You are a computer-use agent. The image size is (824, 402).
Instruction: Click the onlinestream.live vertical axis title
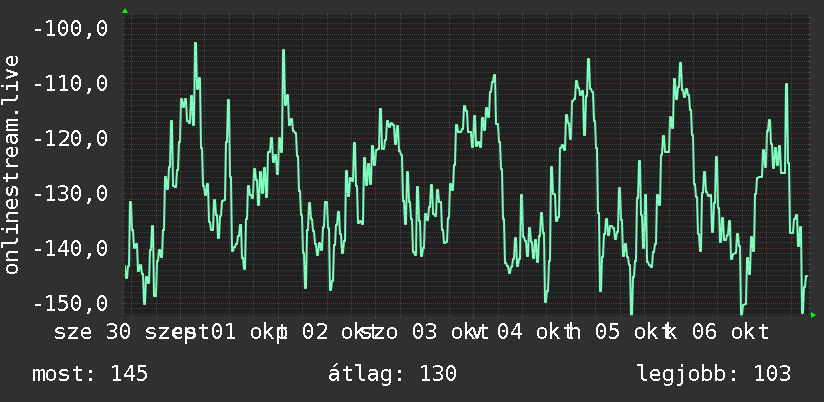(x=11, y=164)
